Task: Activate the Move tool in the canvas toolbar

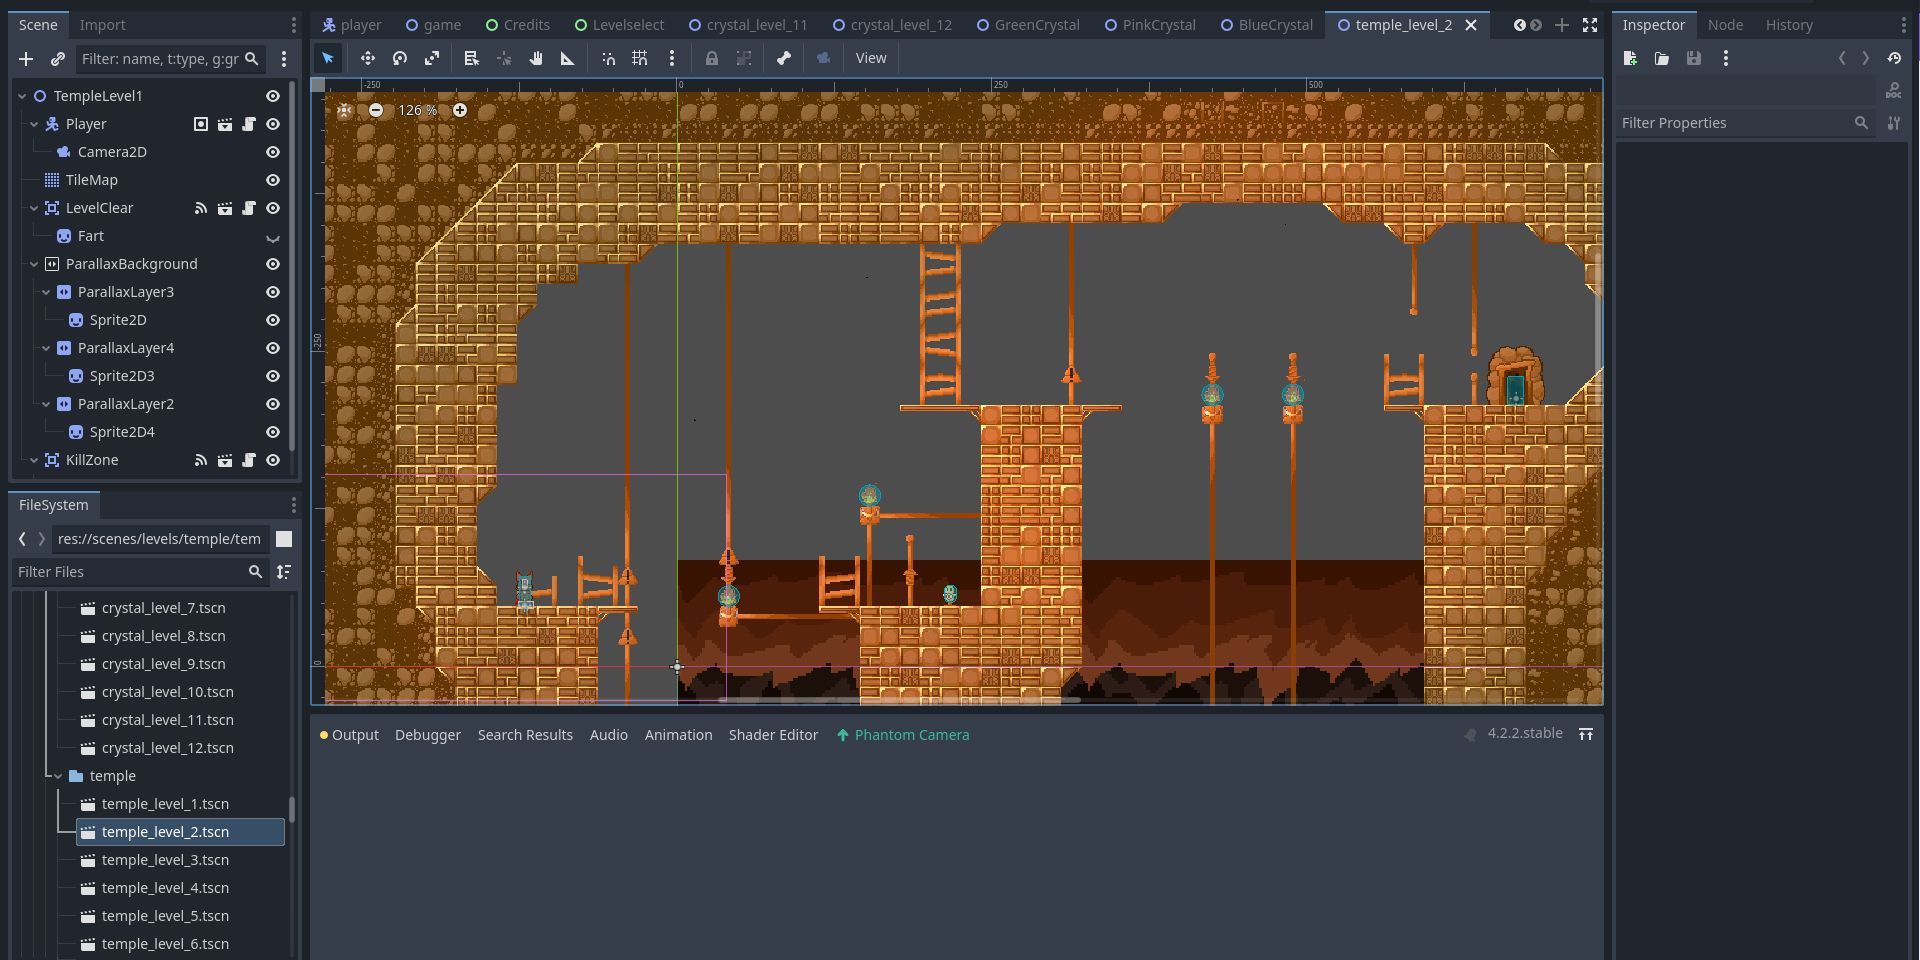Action: point(368,58)
